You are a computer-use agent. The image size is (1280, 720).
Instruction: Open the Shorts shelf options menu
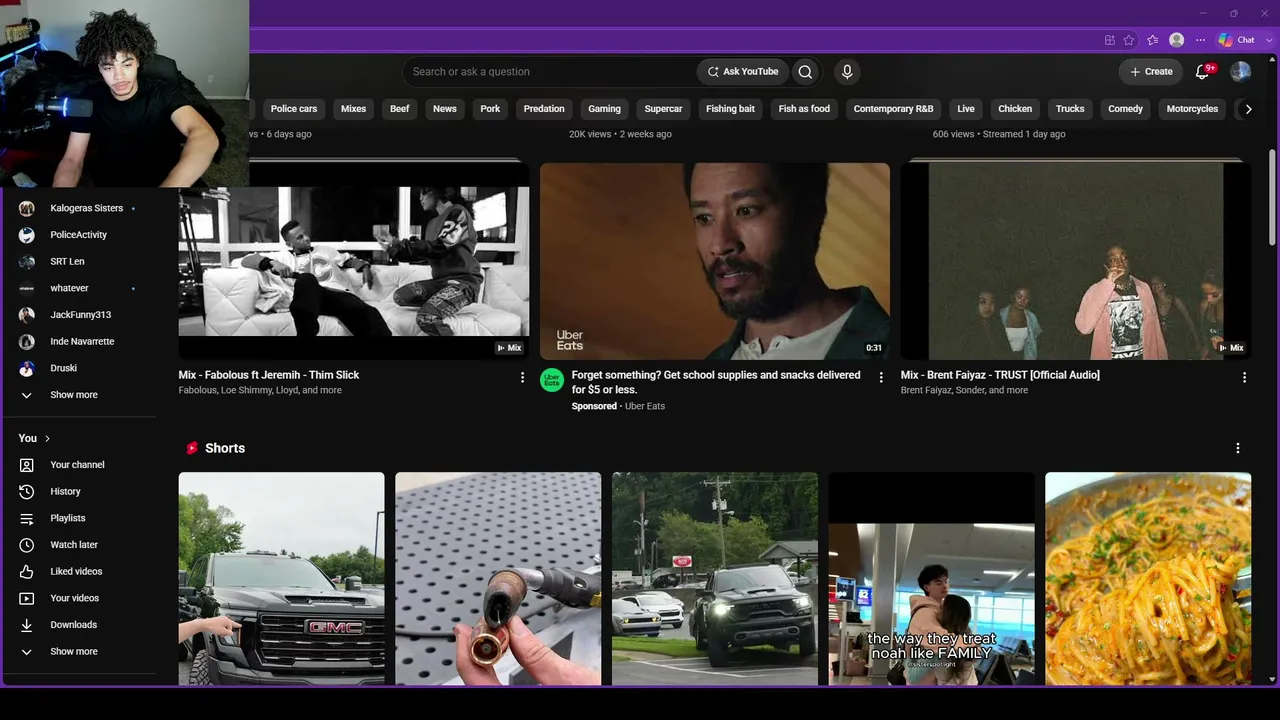click(1237, 448)
